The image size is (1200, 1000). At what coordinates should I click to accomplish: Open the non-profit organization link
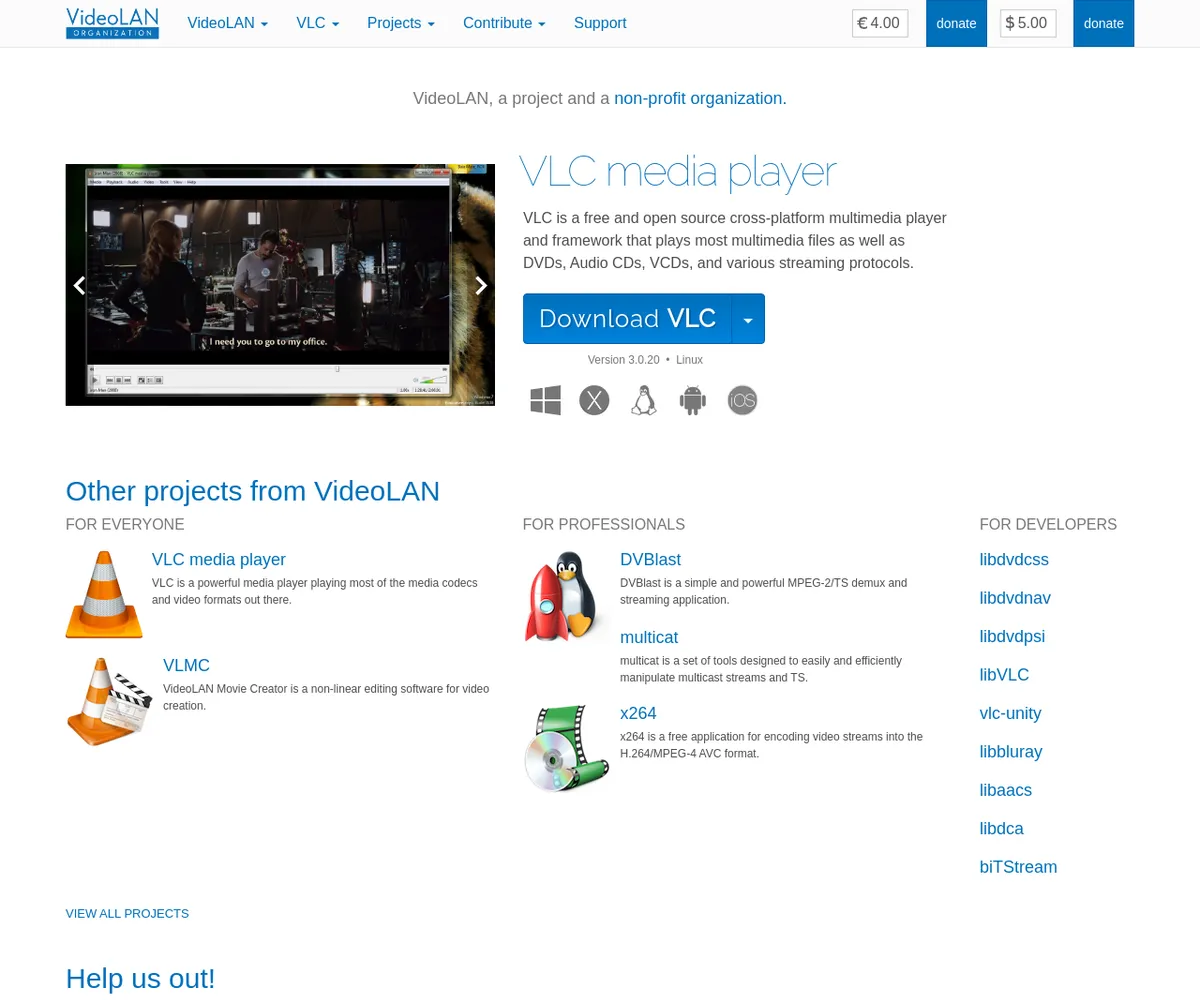click(700, 98)
